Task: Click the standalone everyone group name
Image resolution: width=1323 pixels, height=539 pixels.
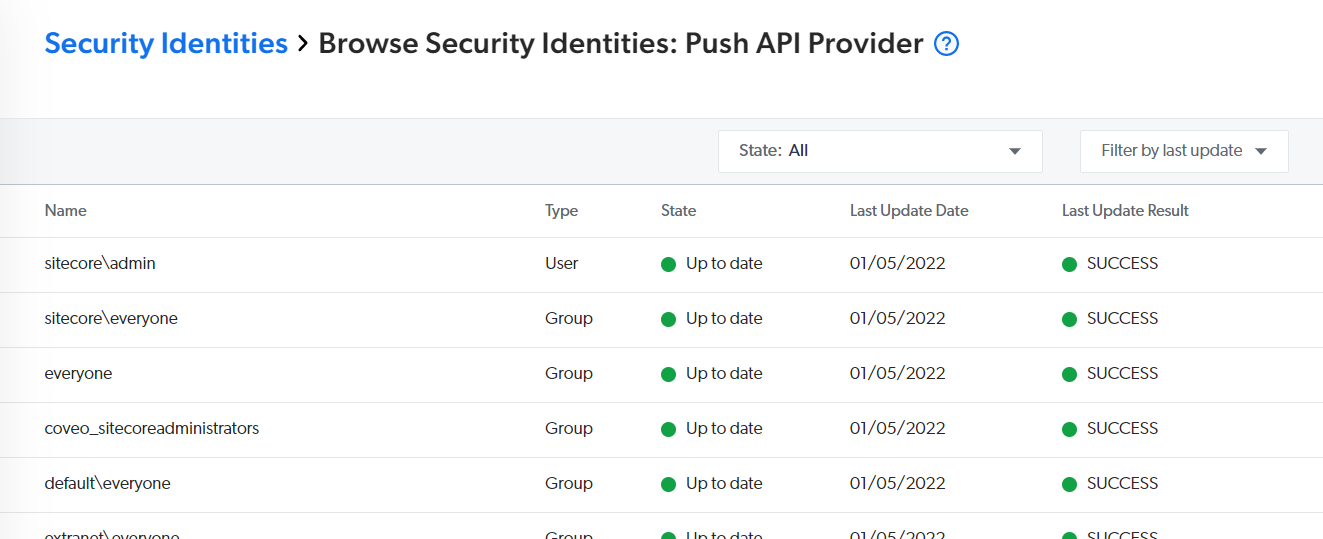Action: pyautogui.click(x=78, y=374)
